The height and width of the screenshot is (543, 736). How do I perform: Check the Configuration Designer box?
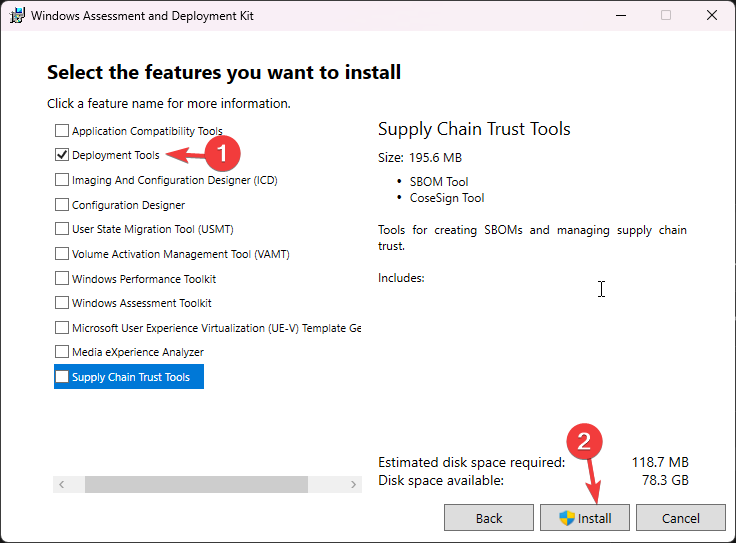(62, 205)
